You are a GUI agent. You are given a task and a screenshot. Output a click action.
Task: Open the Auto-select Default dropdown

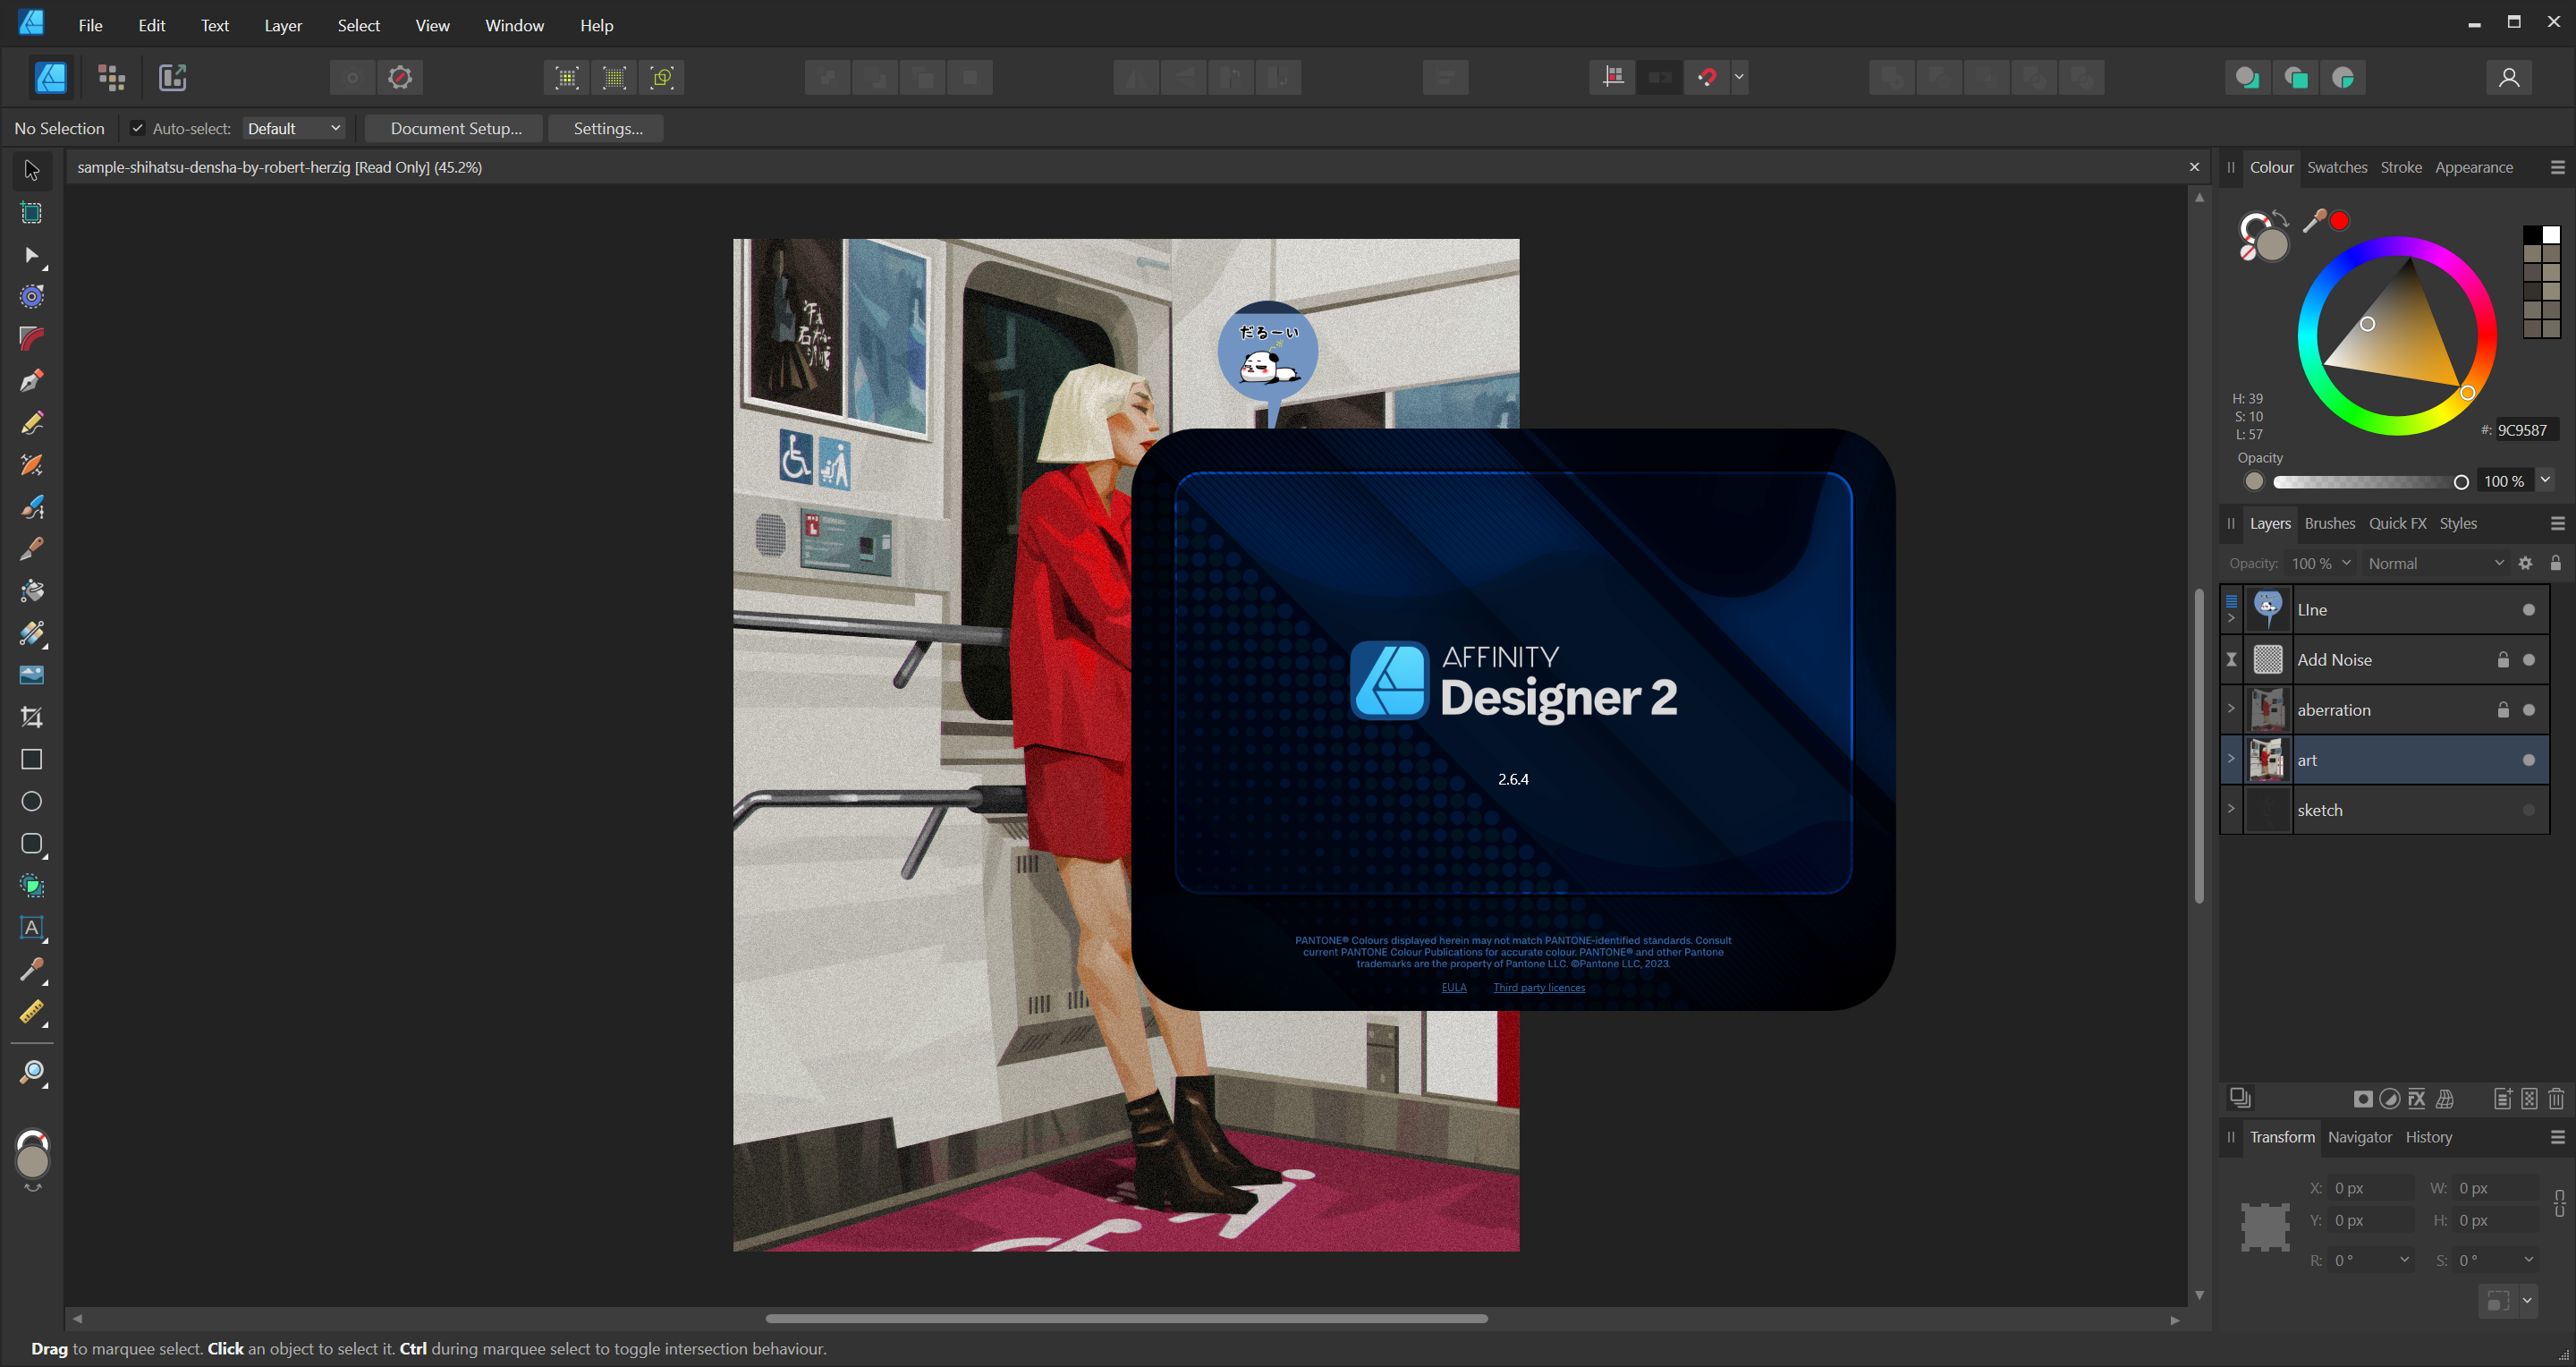click(294, 128)
